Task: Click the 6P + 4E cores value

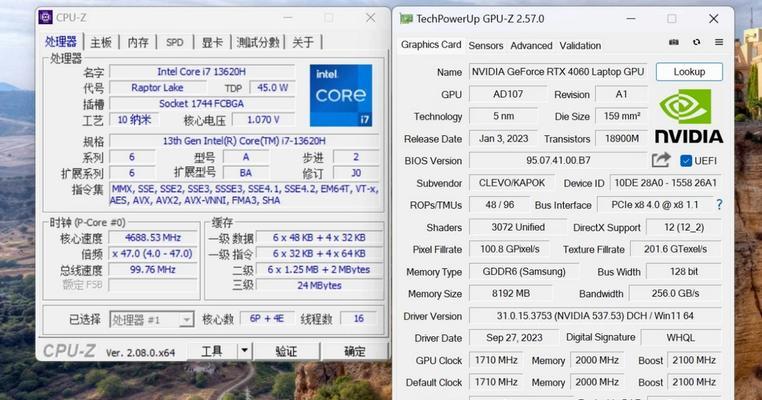Action: click(x=266, y=319)
